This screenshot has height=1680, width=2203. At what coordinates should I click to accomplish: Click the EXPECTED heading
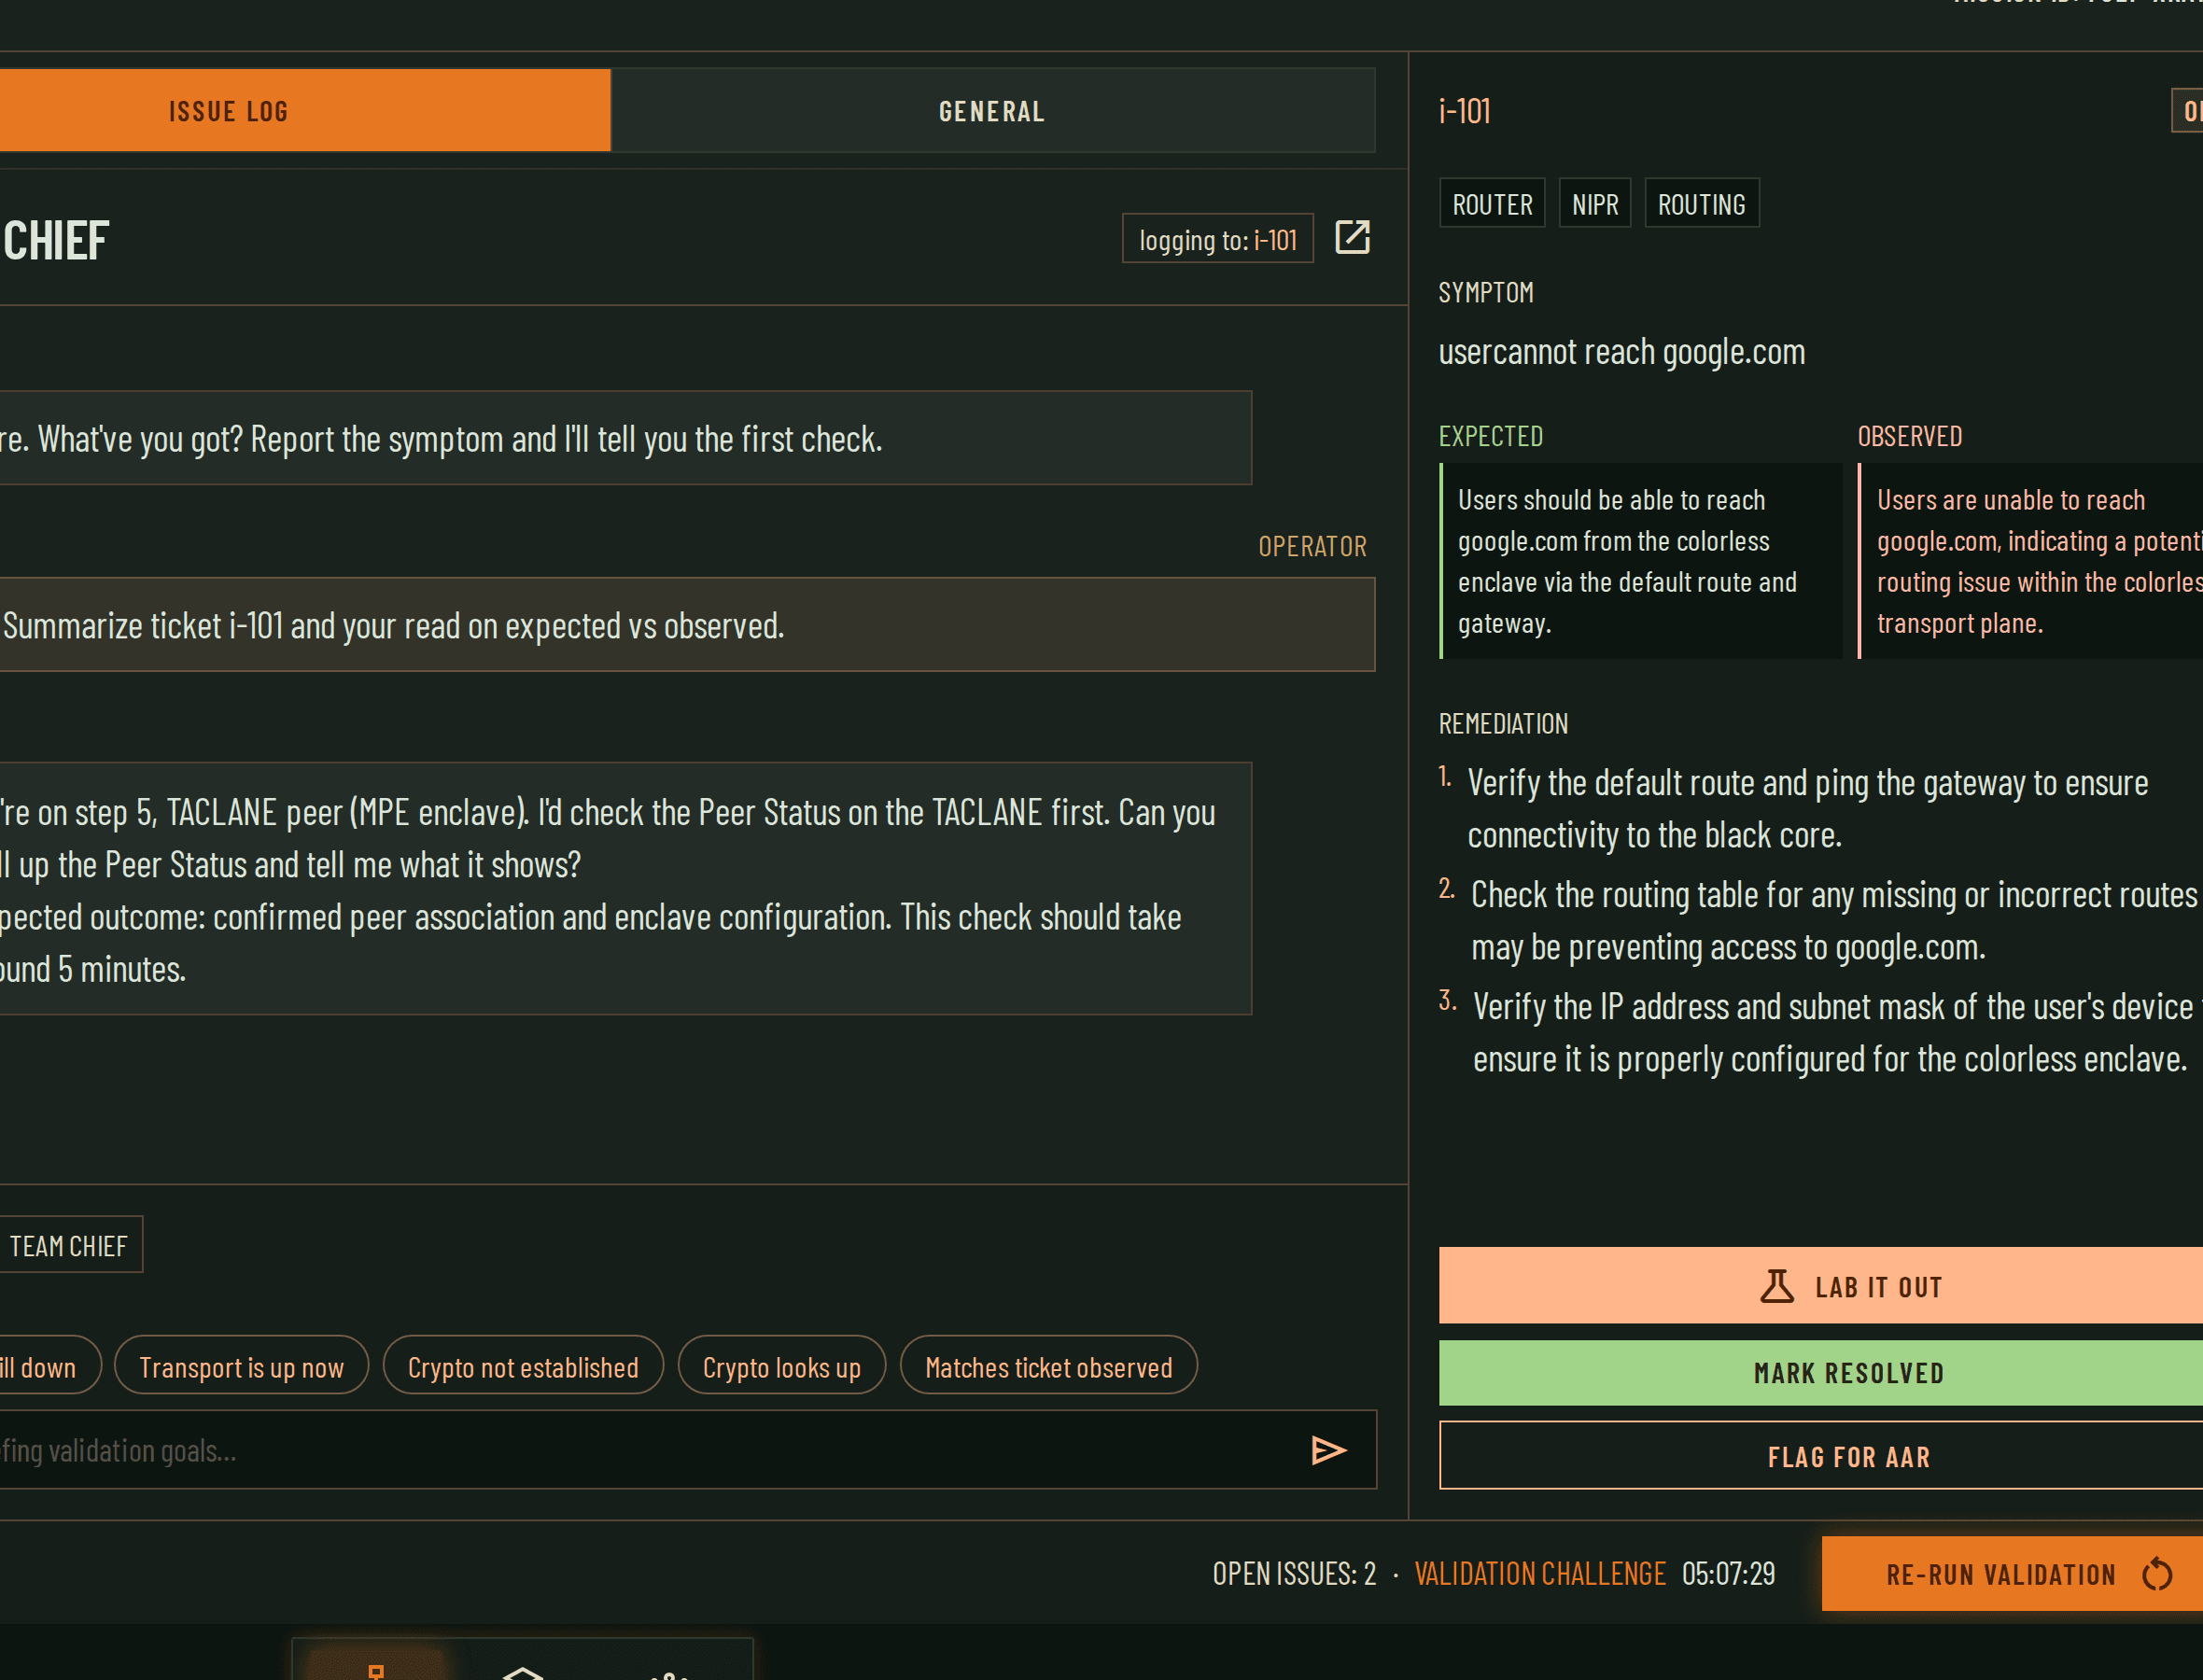1490,436
